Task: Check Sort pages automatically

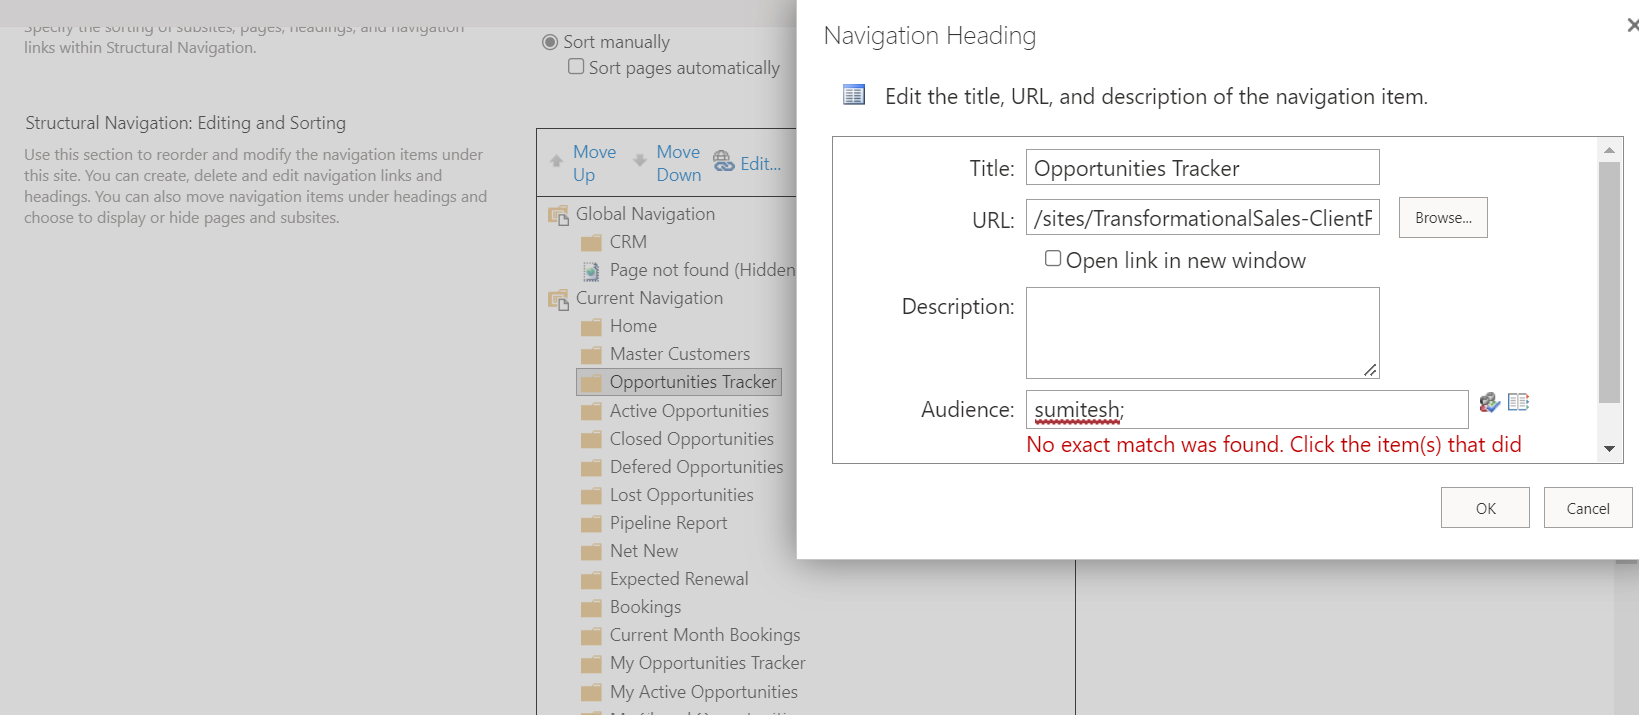Action: (576, 66)
